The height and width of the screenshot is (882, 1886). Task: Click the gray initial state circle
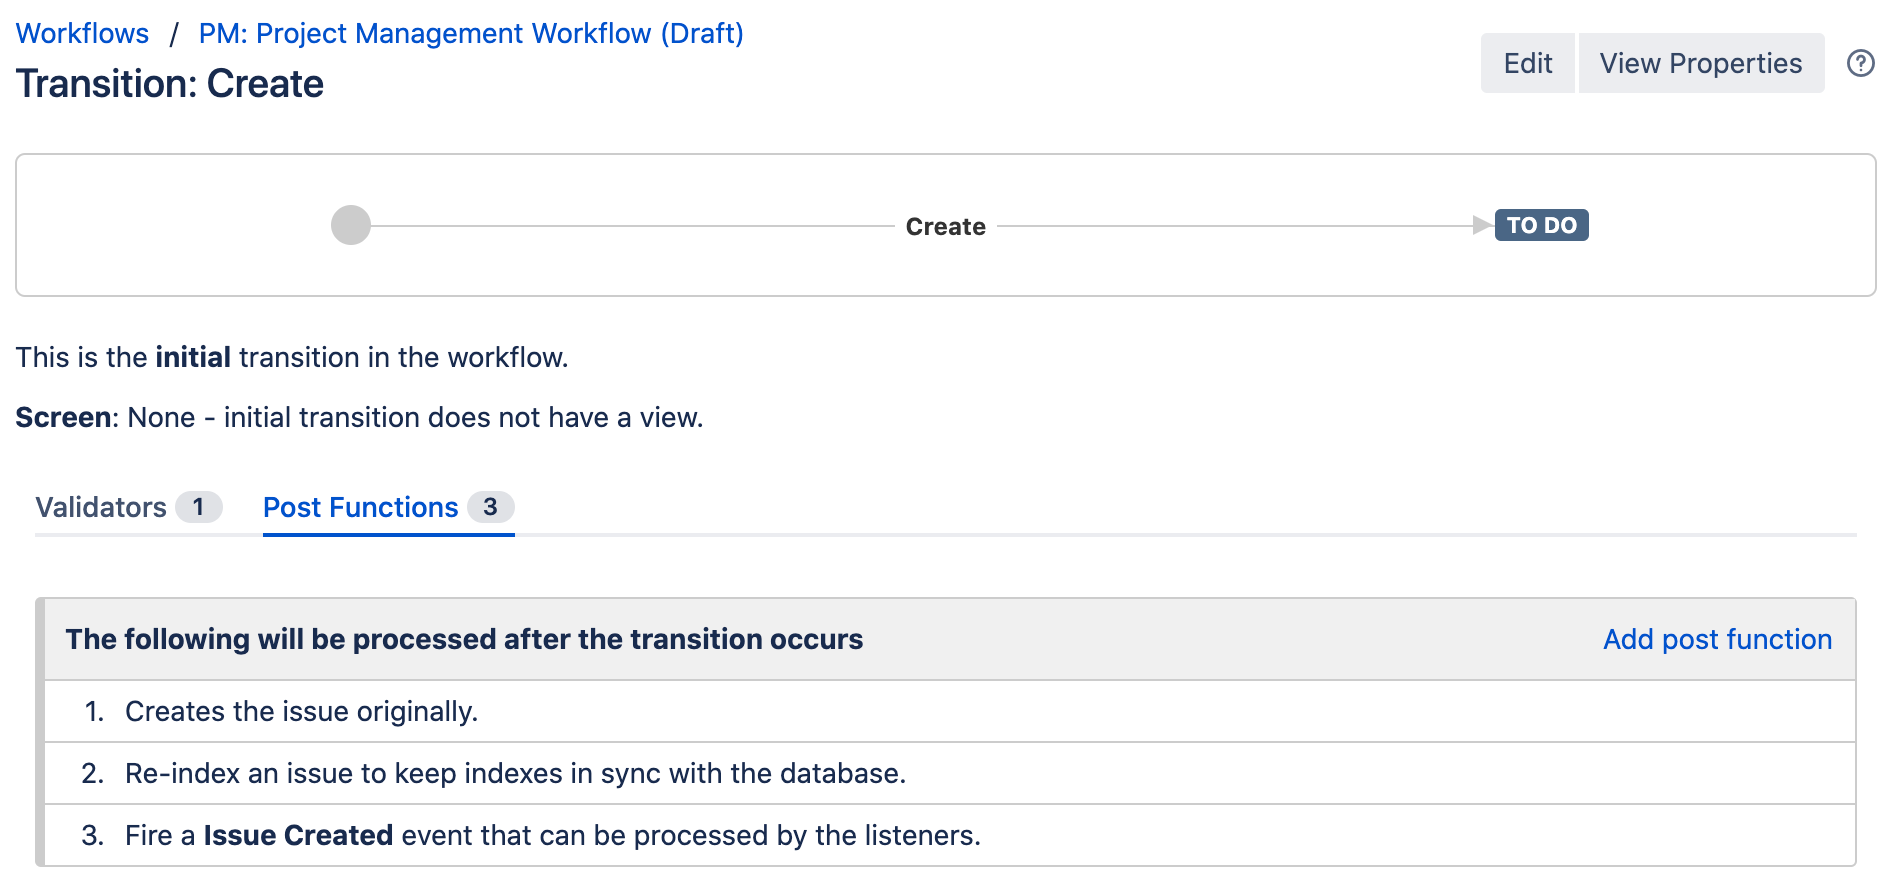[351, 225]
